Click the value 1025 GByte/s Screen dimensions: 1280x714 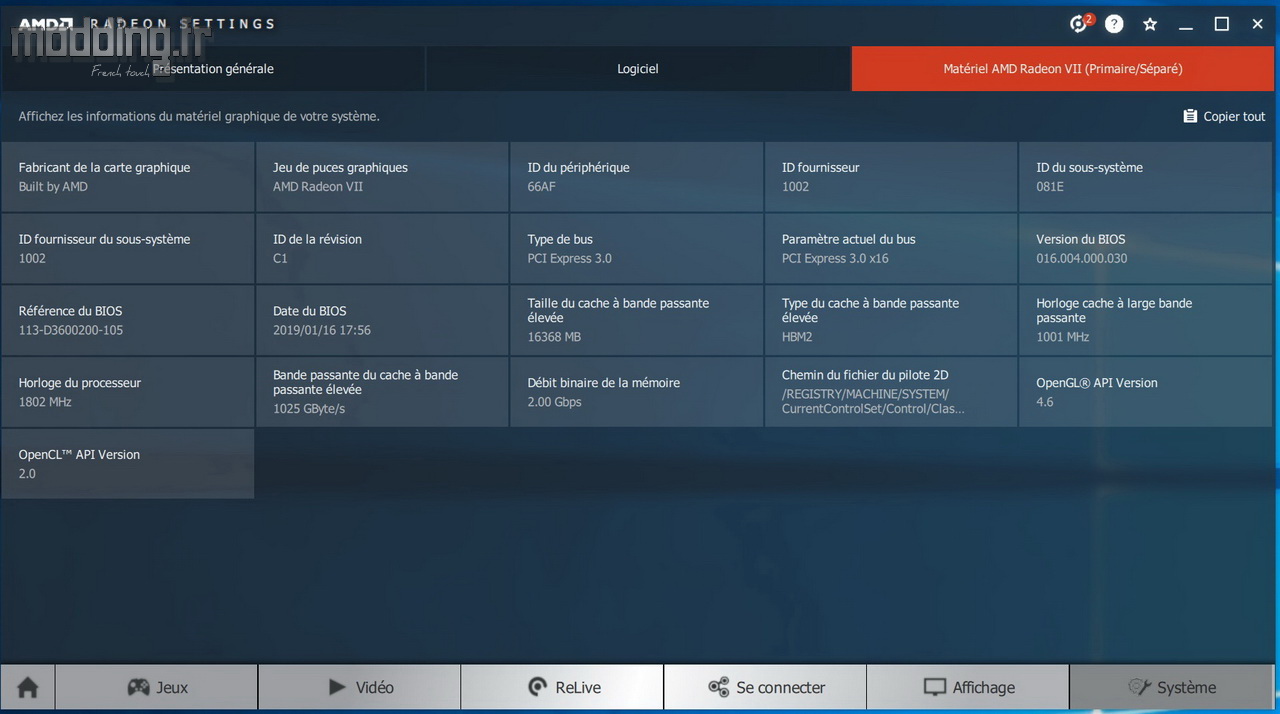pos(309,409)
